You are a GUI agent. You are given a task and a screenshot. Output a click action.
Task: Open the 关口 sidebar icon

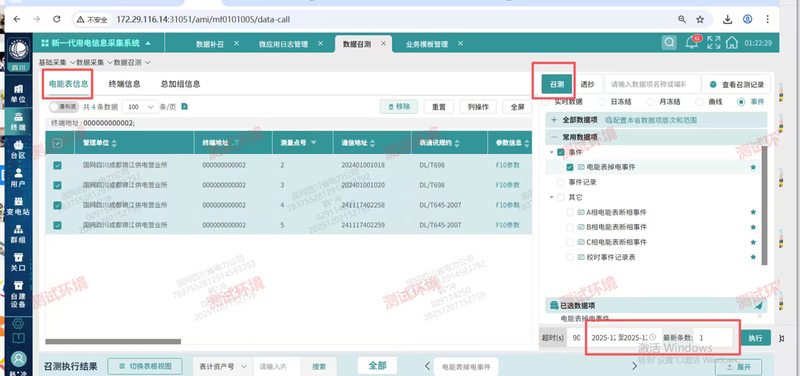click(18, 262)
